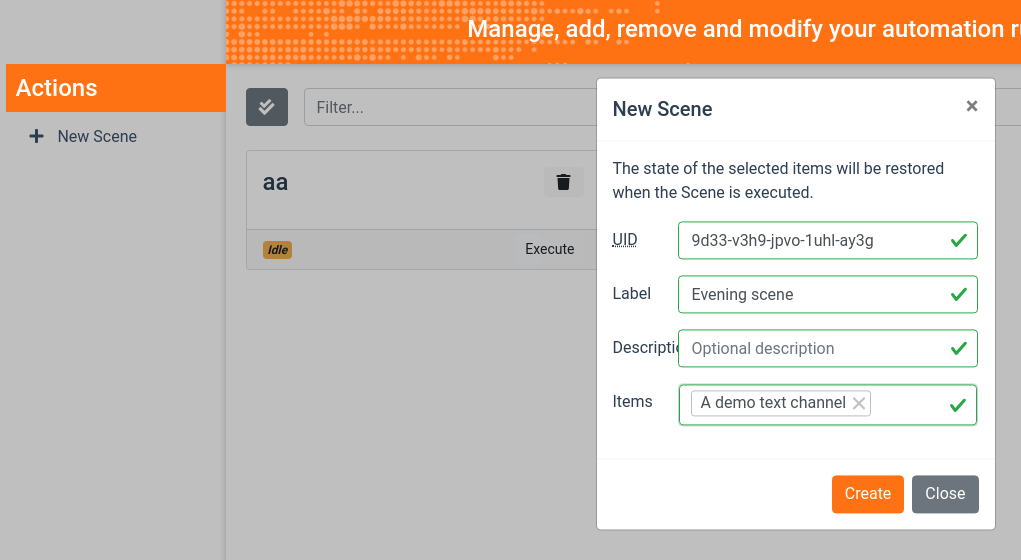Toggle the select-all double-check button

[x=267, y=107]
